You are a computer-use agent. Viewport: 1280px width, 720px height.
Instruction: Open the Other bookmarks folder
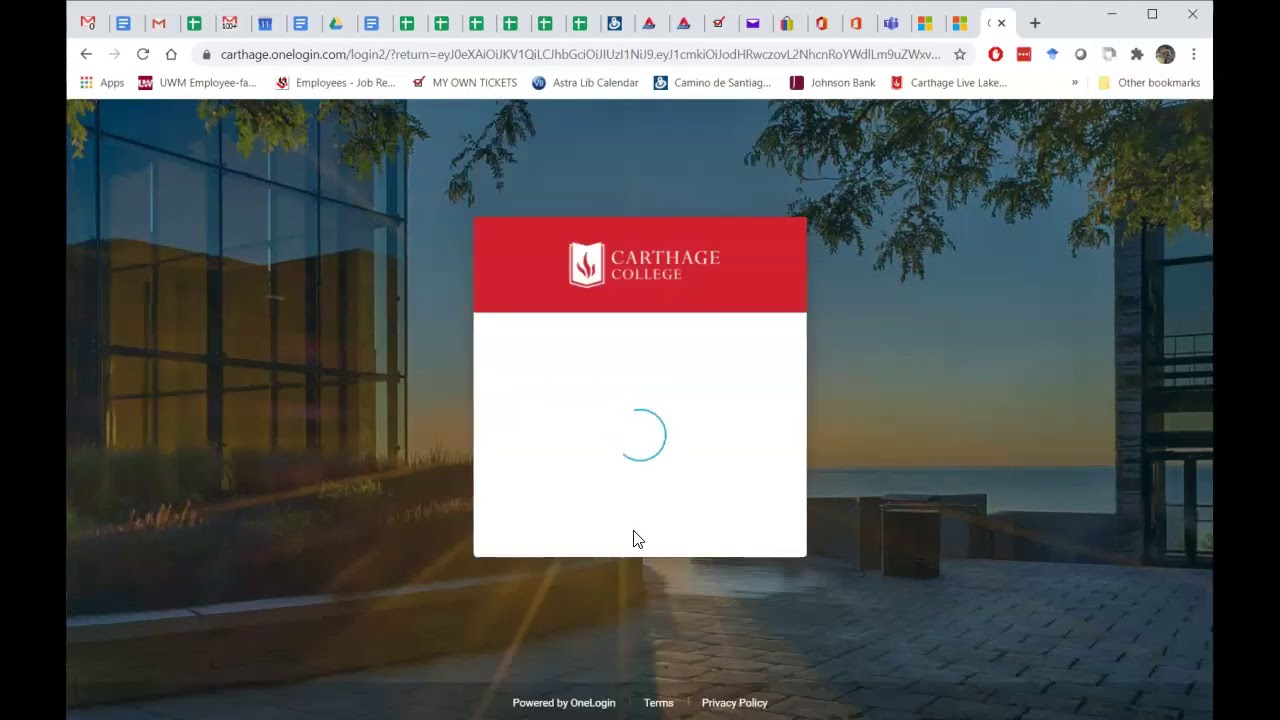coord(1149,83)
